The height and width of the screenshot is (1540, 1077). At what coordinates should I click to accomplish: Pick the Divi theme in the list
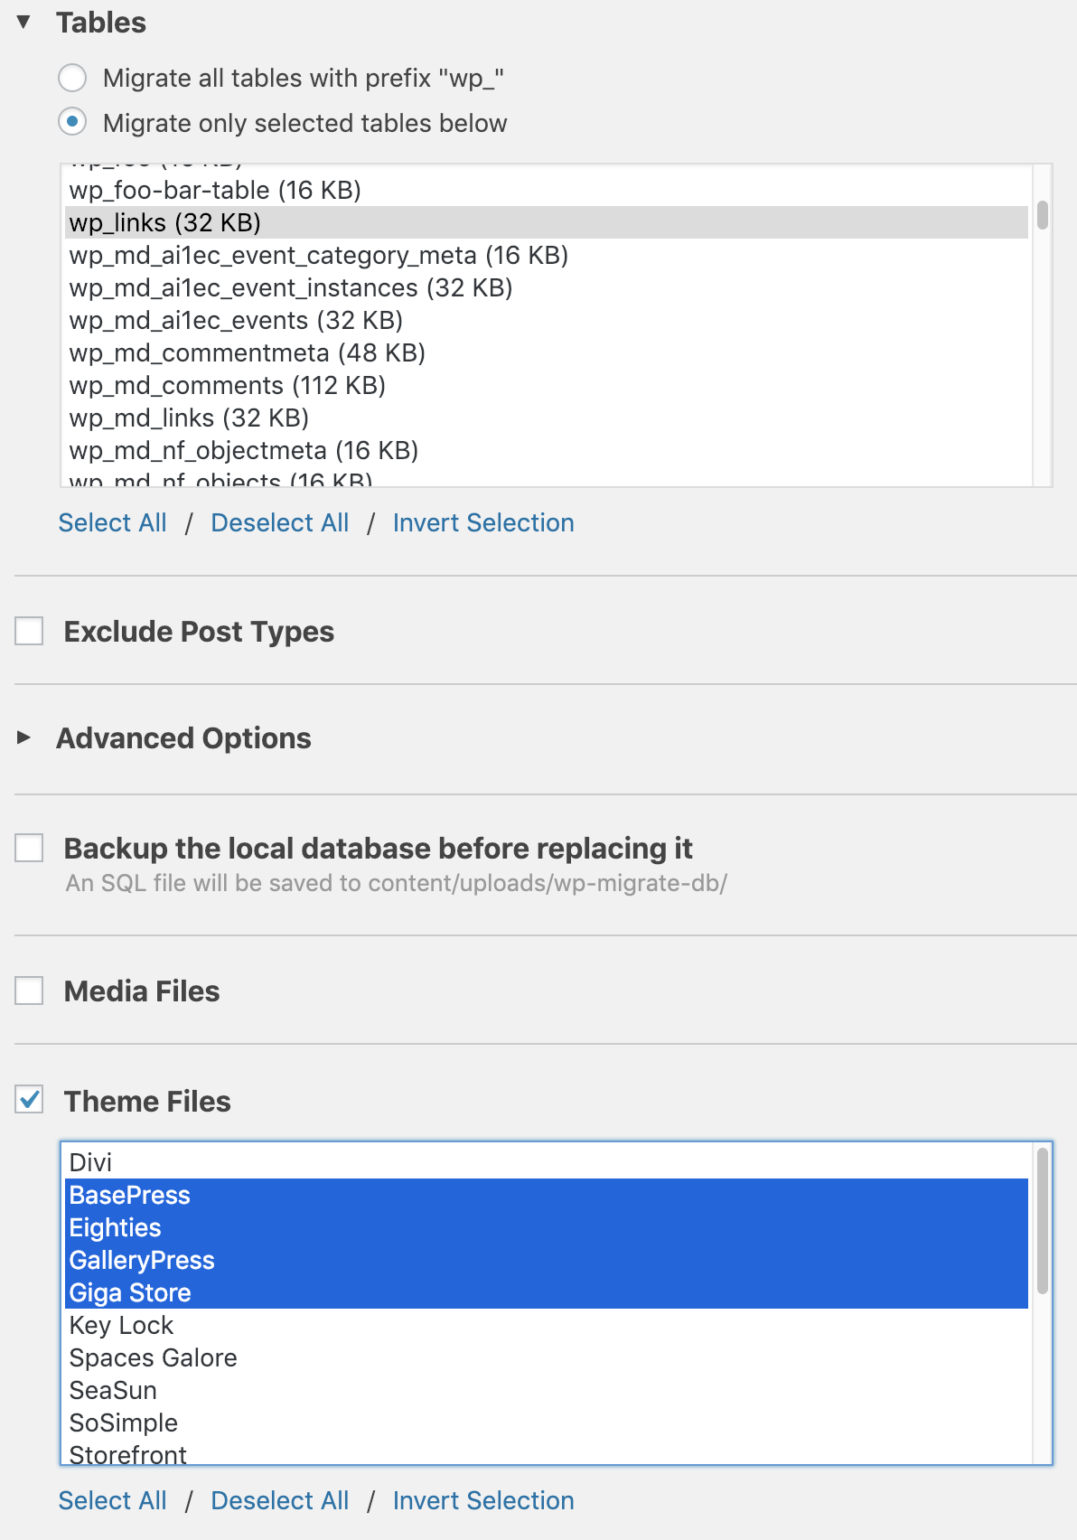pos(91,1163)
